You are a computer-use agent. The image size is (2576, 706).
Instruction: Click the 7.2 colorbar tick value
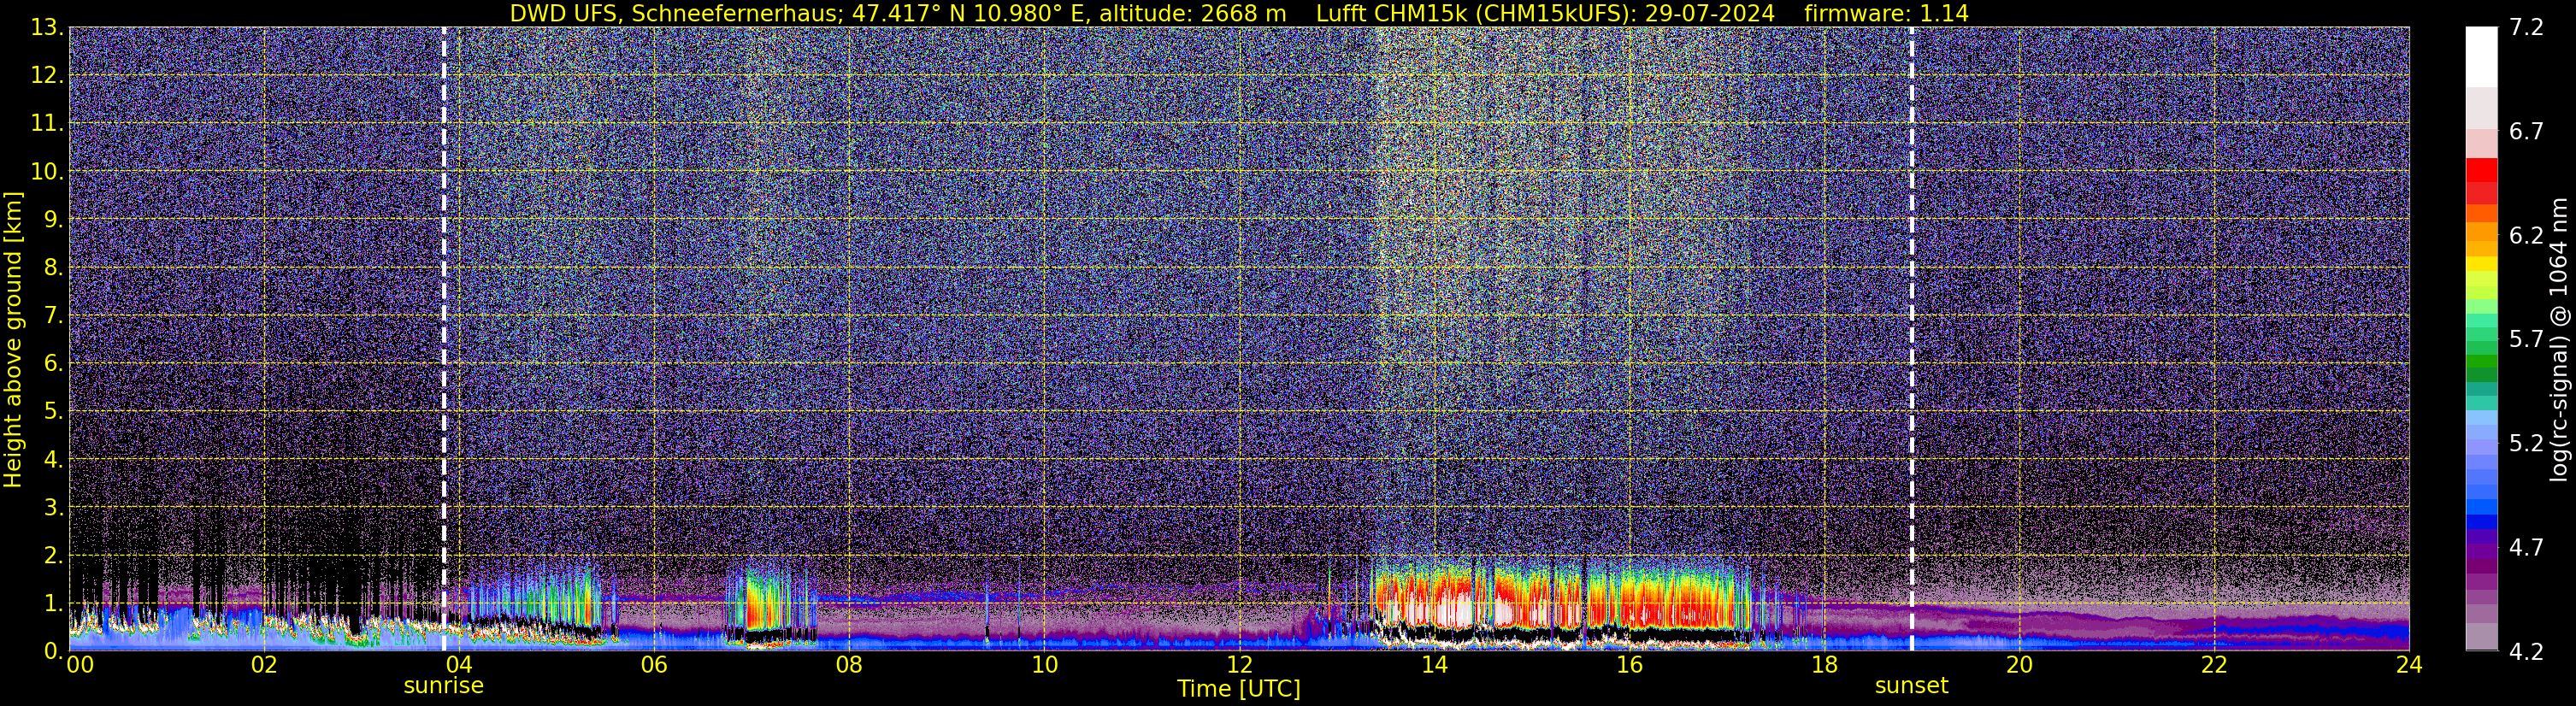click(x=2526, y=28)
